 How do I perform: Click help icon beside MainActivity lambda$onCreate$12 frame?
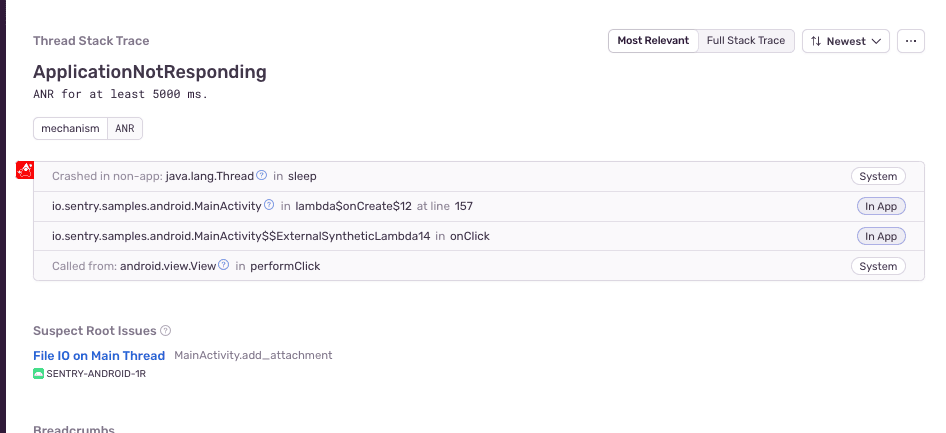tap(269, 206)
